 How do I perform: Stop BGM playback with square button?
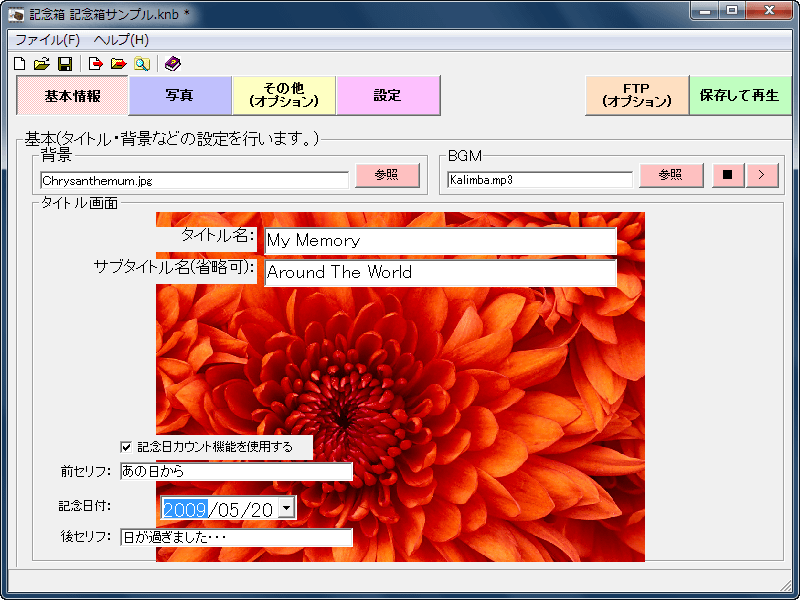pos(728,176)
